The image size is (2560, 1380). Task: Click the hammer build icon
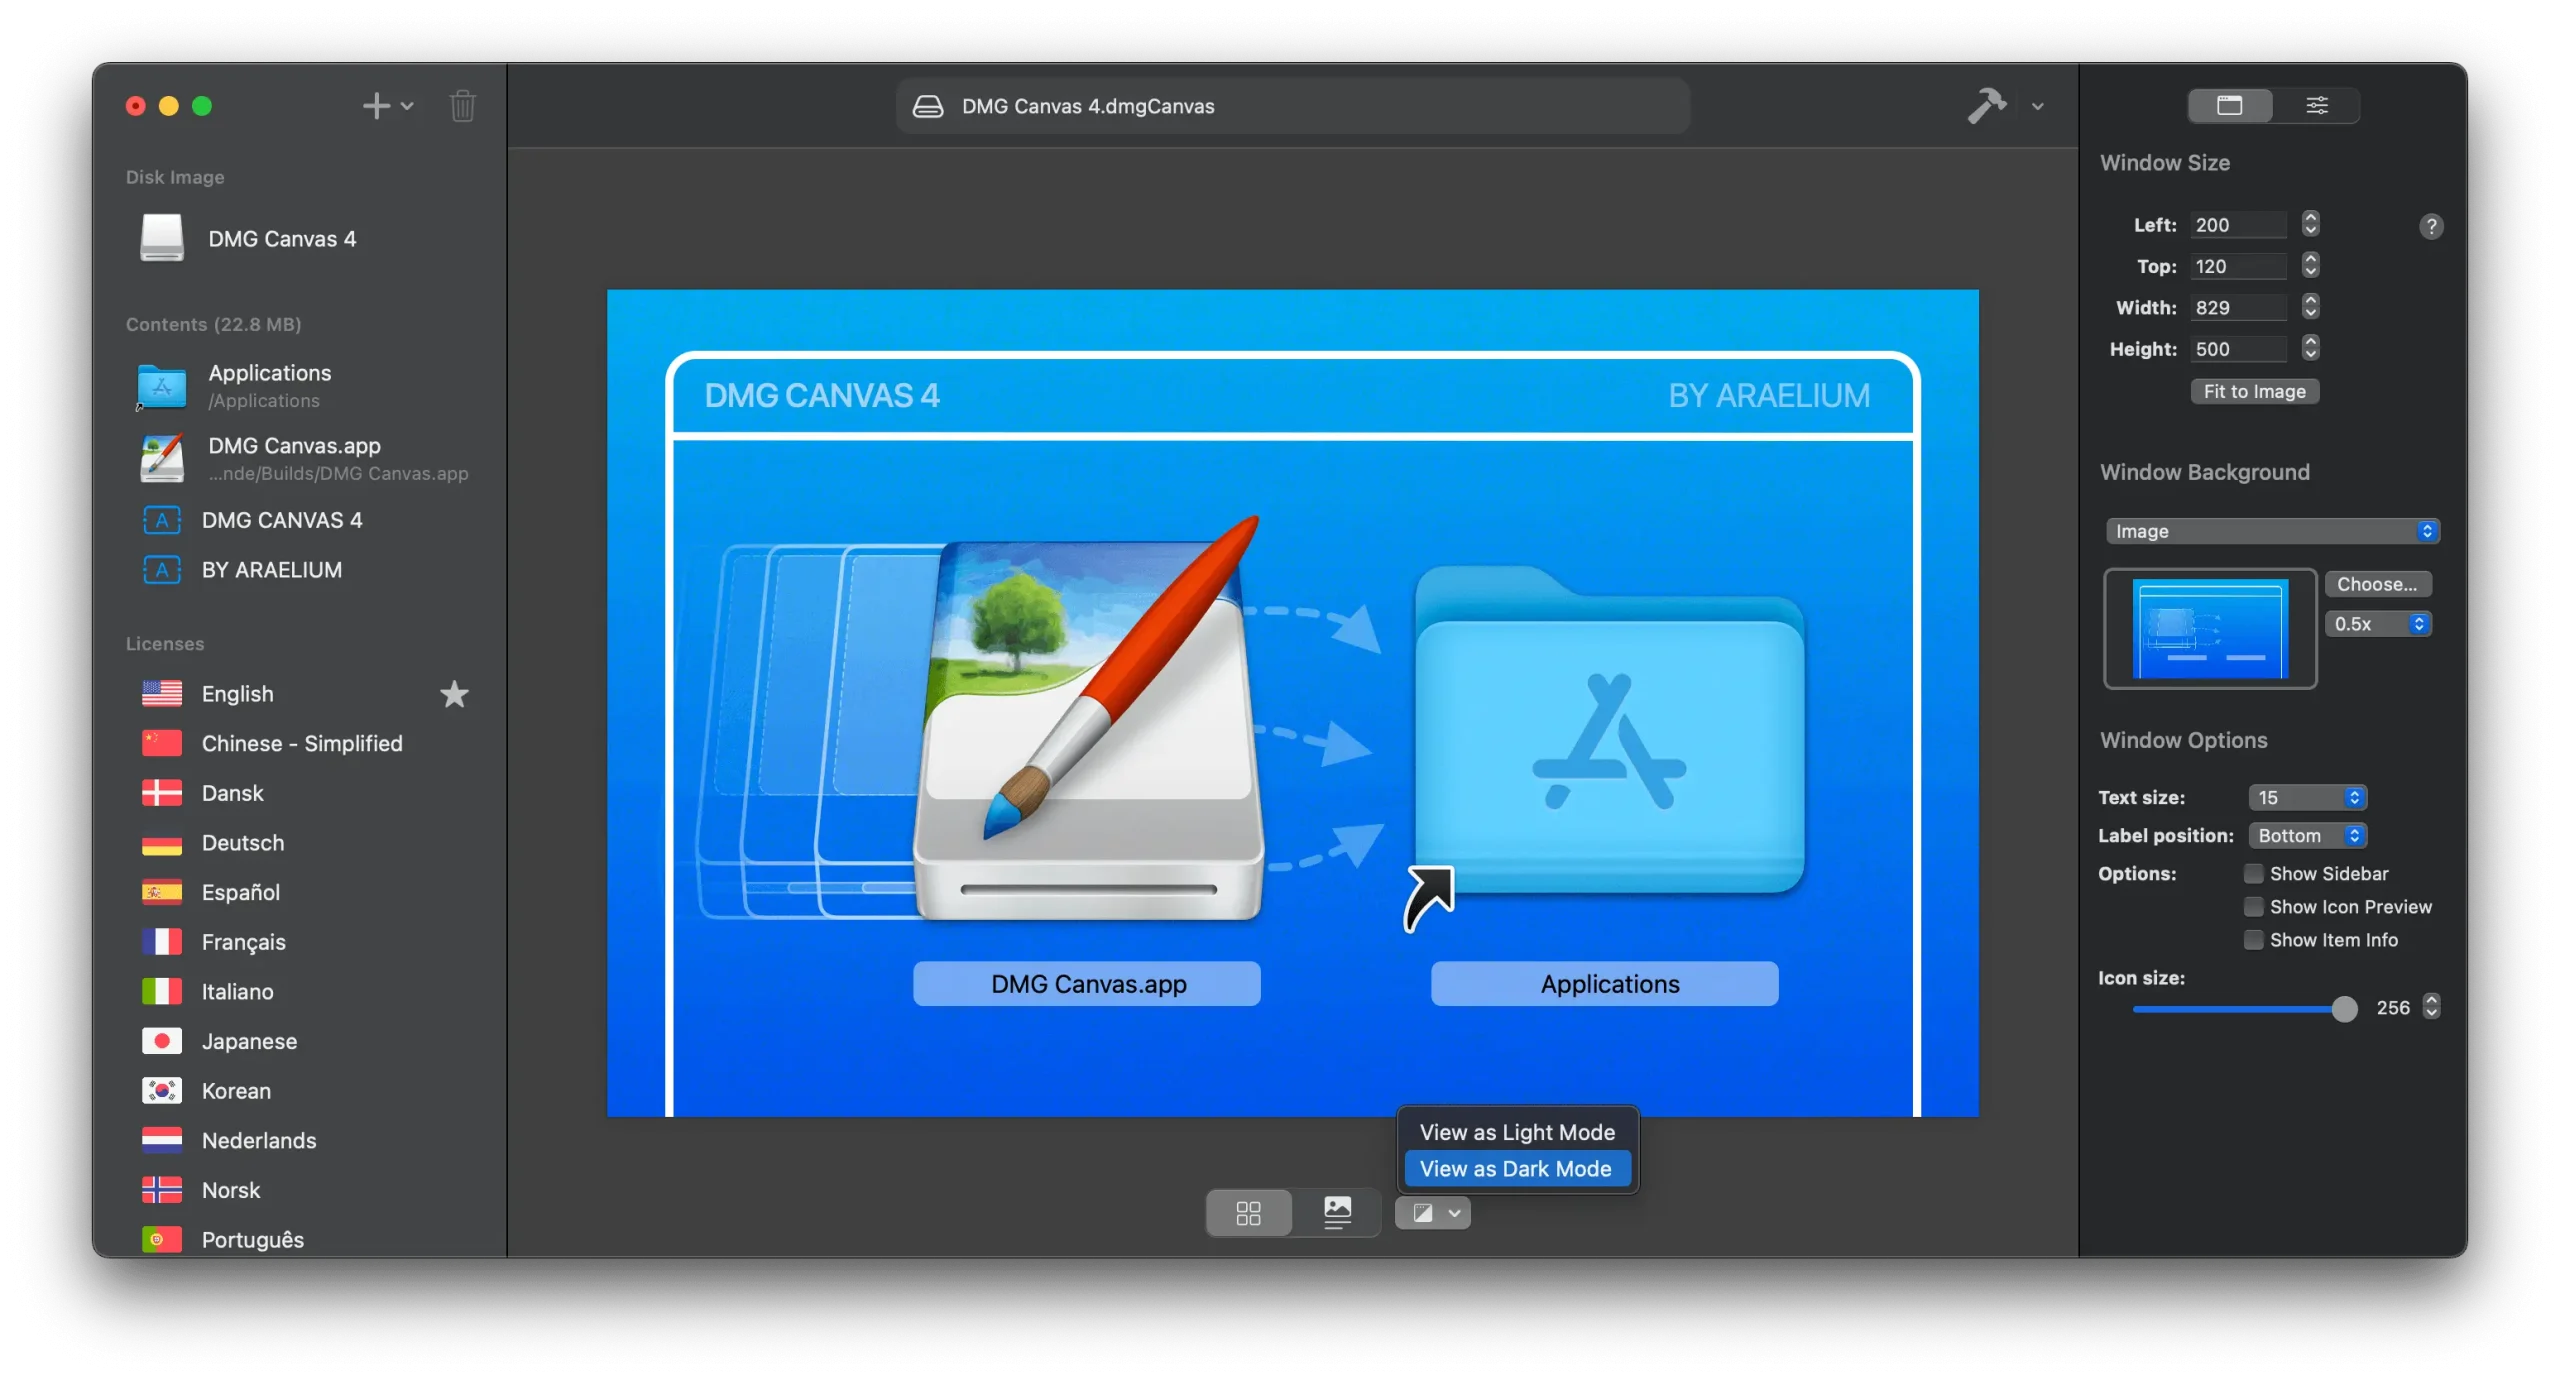(x=1986, y=105)
